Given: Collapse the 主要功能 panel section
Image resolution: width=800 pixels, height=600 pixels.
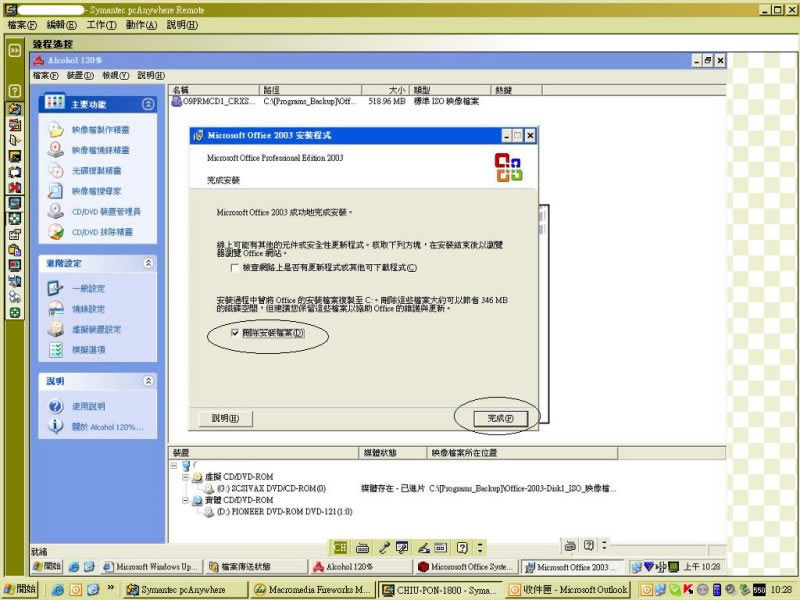Looking at the screenshot, I should 148,104.
